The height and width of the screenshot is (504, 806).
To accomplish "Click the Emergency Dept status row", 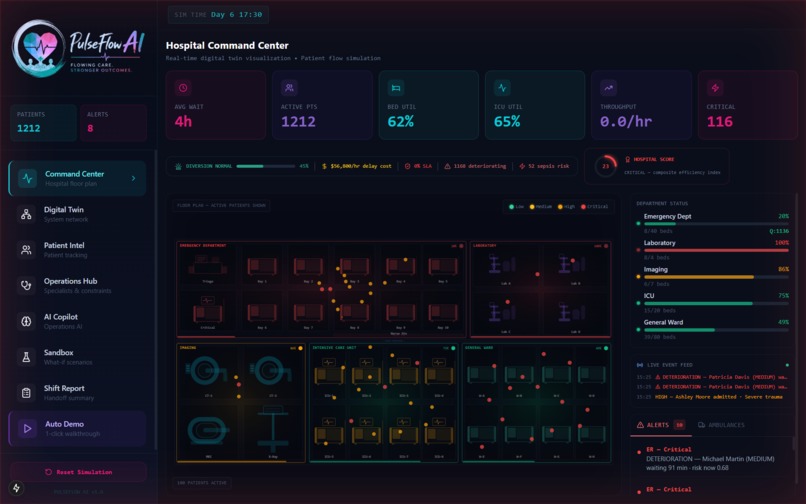I will (713, 224).
